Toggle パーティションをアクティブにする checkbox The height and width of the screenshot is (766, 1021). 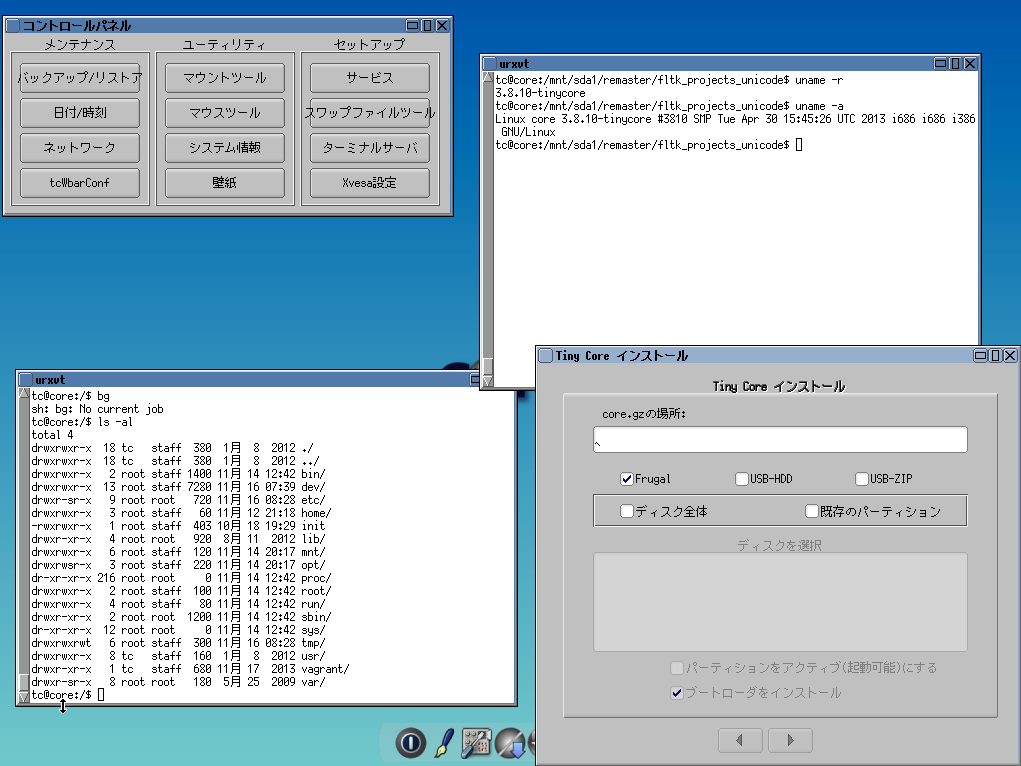point(677,668)
